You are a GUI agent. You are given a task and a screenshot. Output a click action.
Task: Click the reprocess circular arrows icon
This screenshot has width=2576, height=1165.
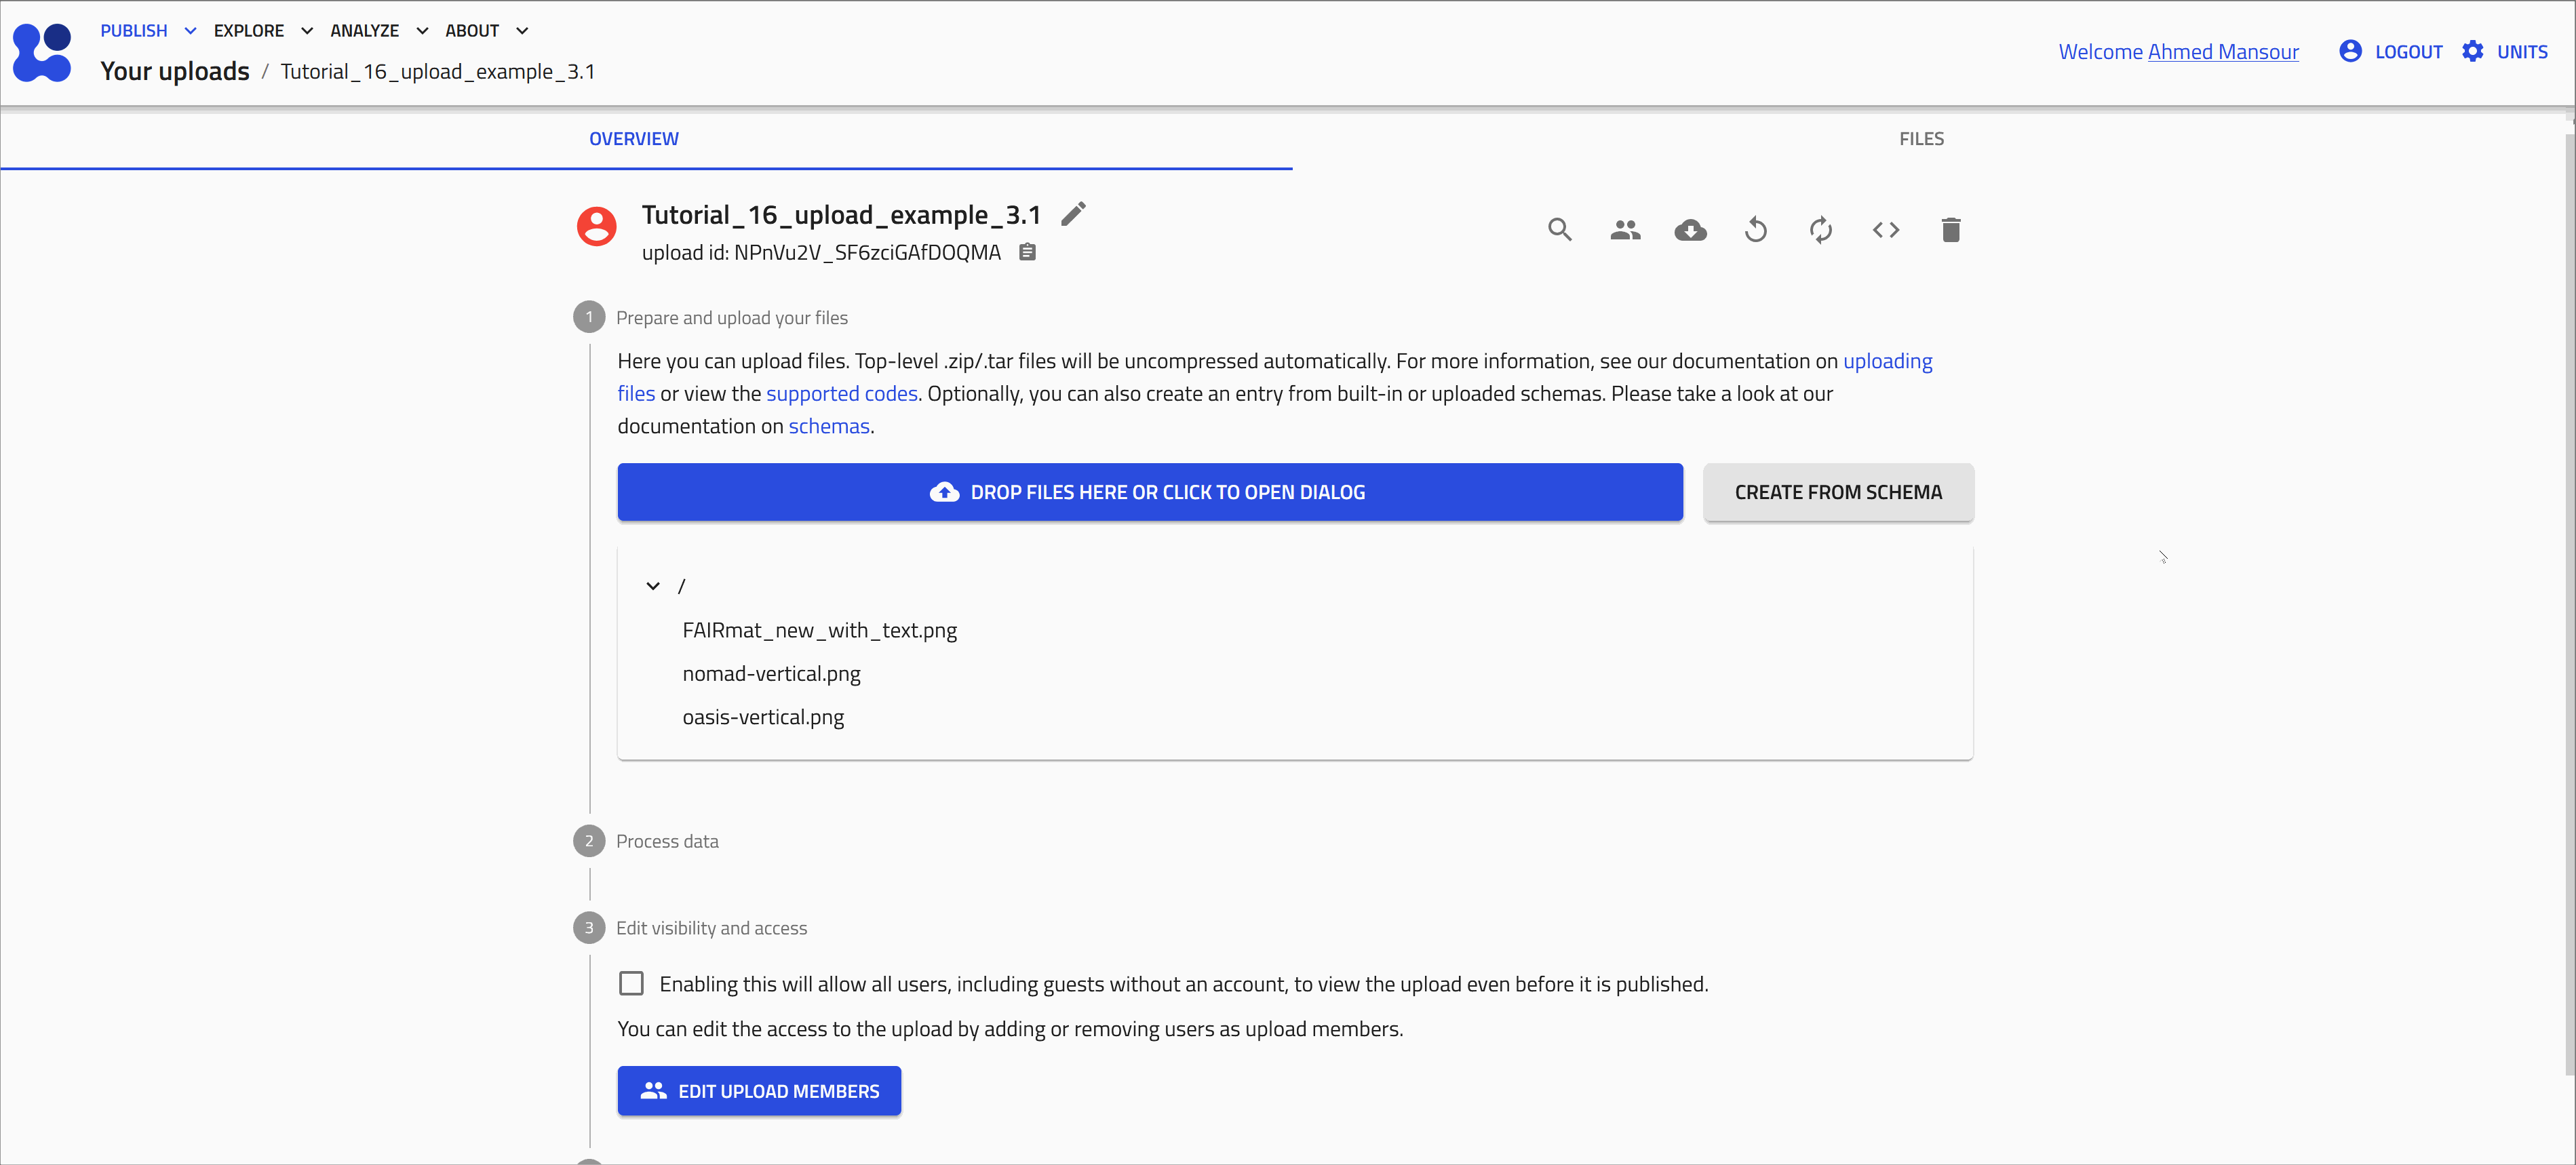click(x=1820, y=230)
